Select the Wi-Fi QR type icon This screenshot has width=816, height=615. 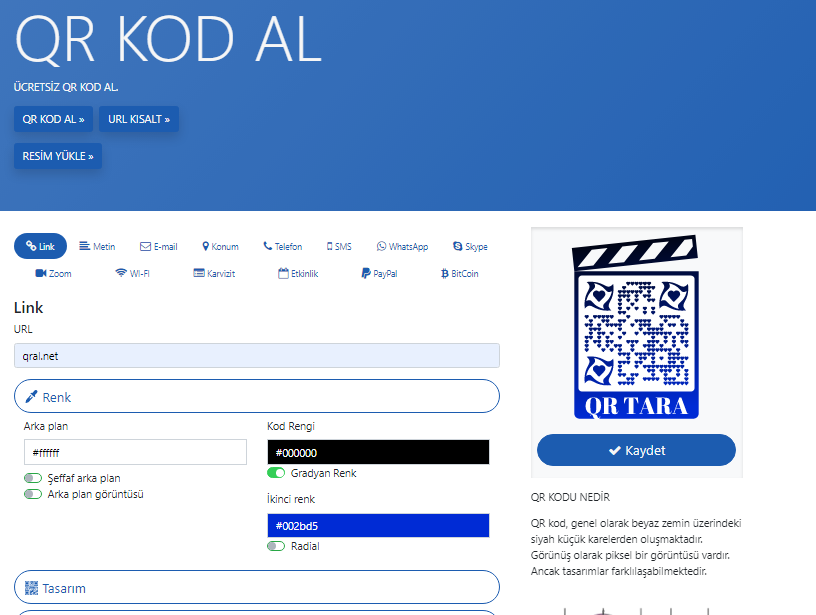[120, 273]
